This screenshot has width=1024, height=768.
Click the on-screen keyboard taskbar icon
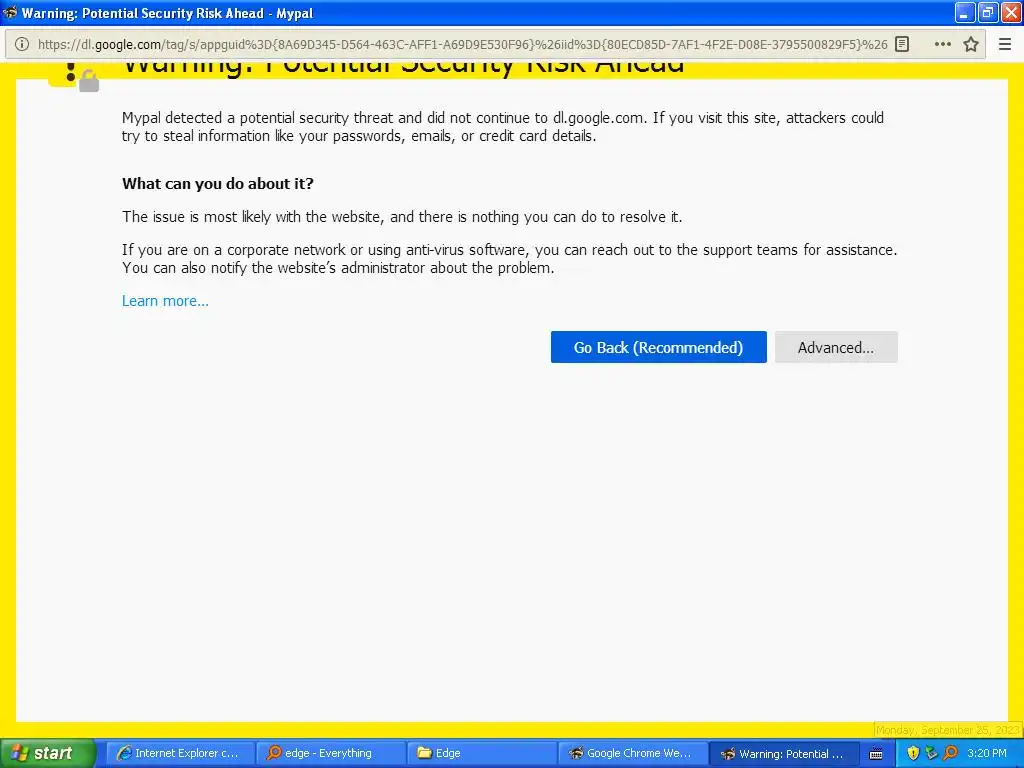coord(876,754)
